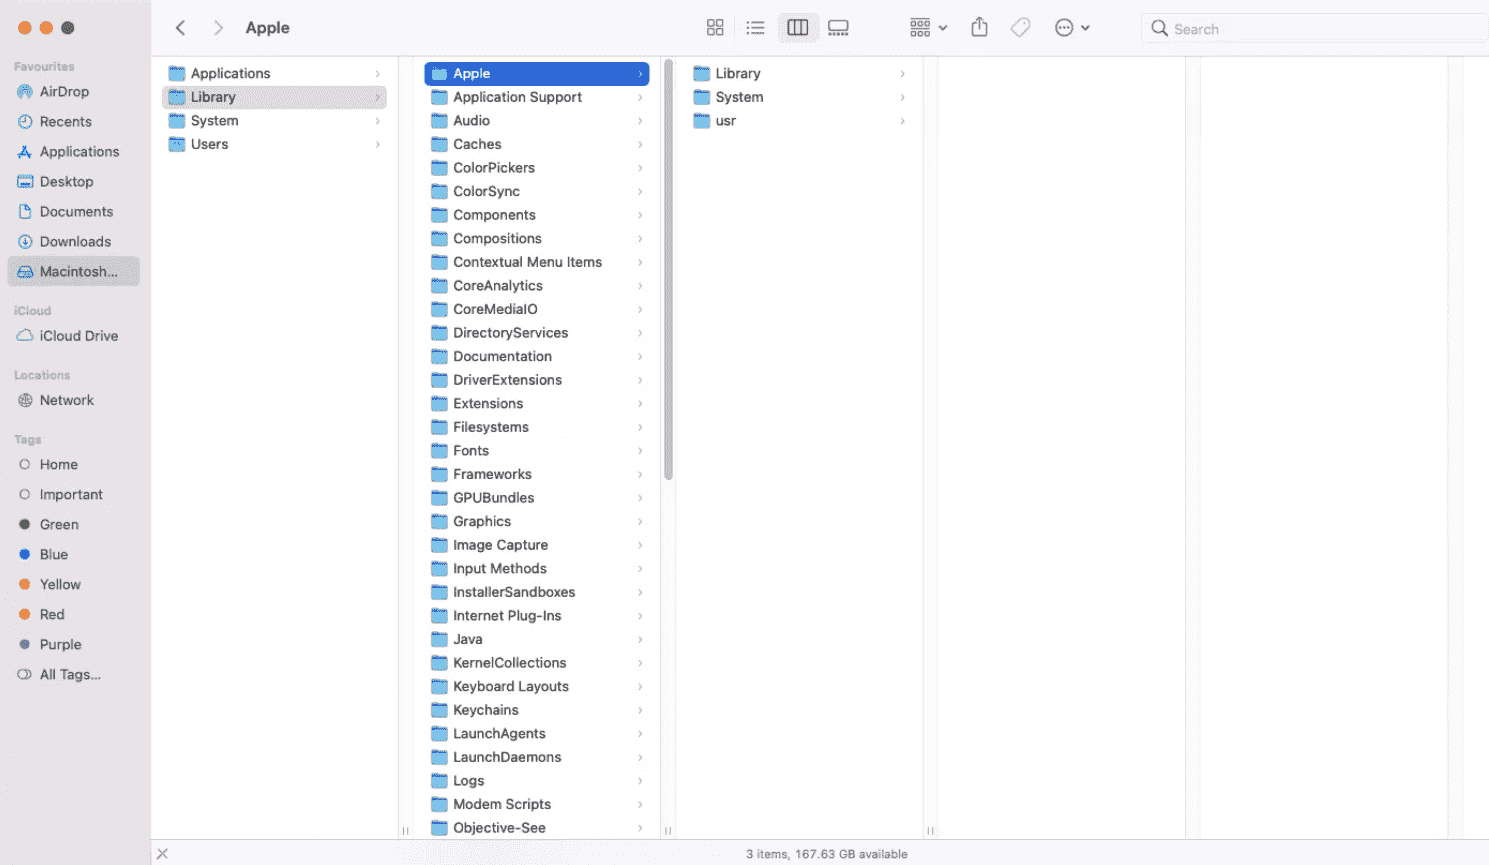Open AirDrop in the sidebar
The image size is (1489, 865).
pyautogui.click(x=64, y=92)
